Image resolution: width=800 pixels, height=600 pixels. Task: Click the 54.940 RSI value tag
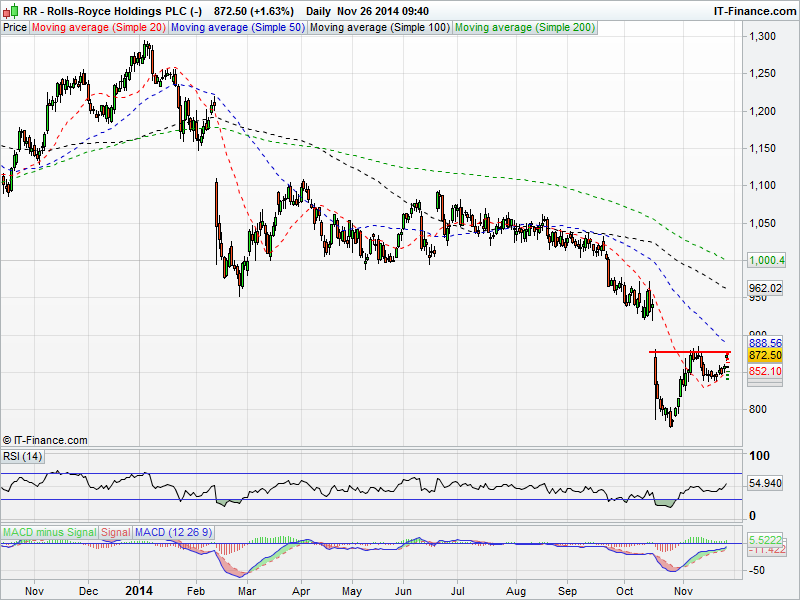point(766,484)
